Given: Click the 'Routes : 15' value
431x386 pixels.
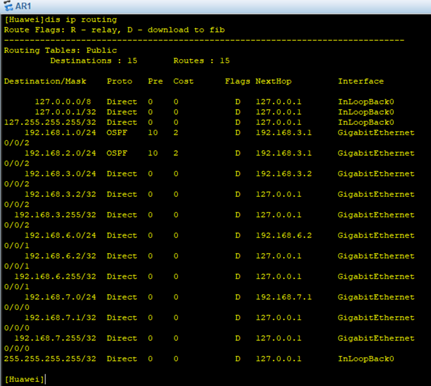Looking at the screenshot, I should pos(201,61).
